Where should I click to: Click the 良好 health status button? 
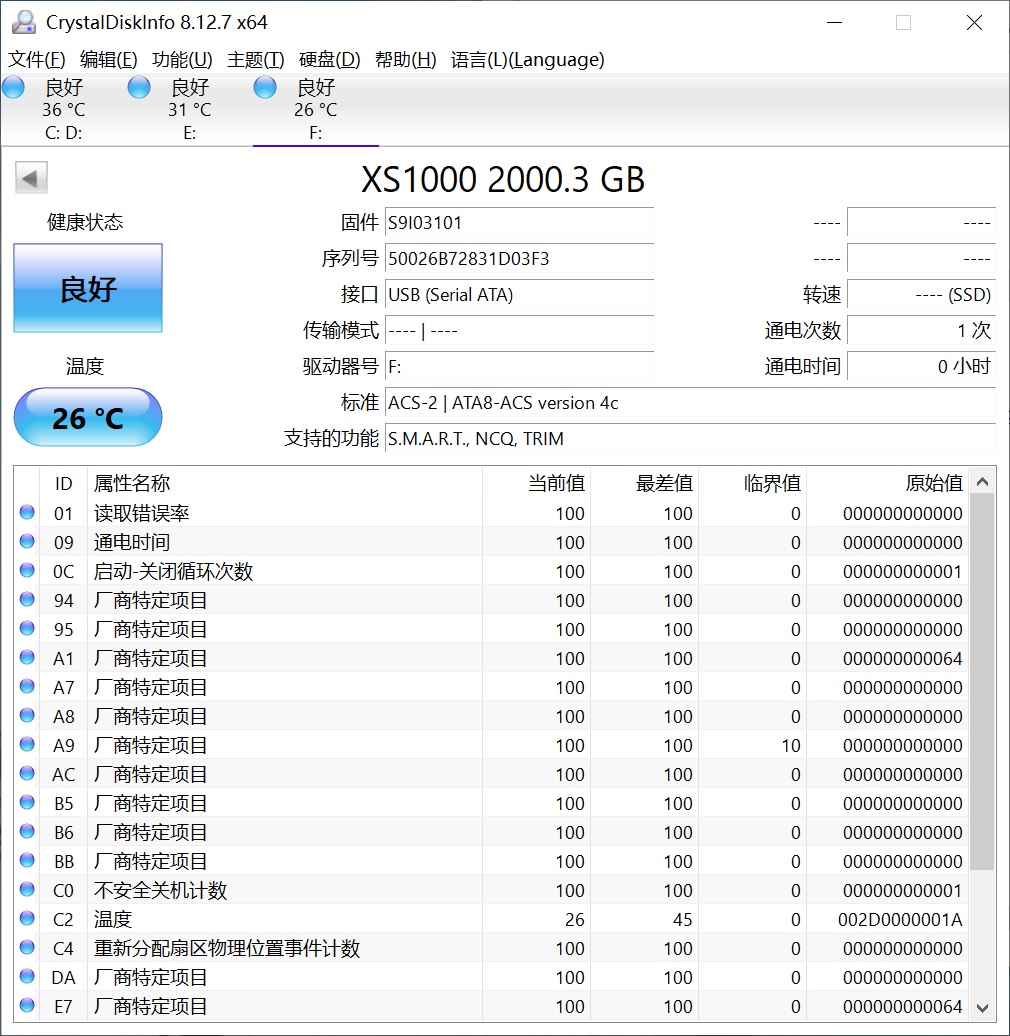coord(88,289)
